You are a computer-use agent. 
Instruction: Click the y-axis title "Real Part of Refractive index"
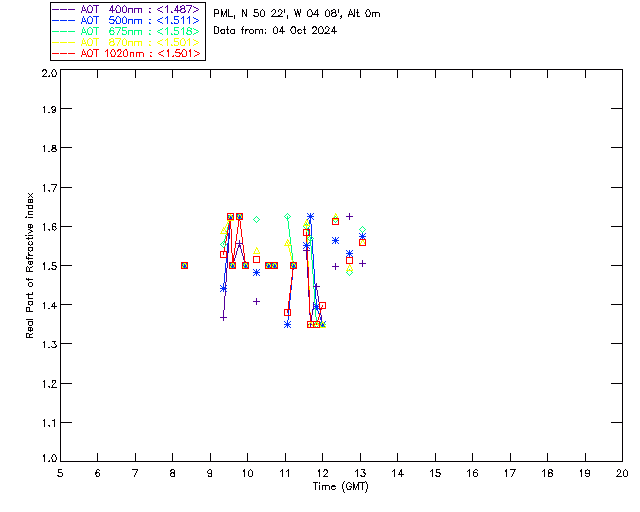click(x=30, y=265)
